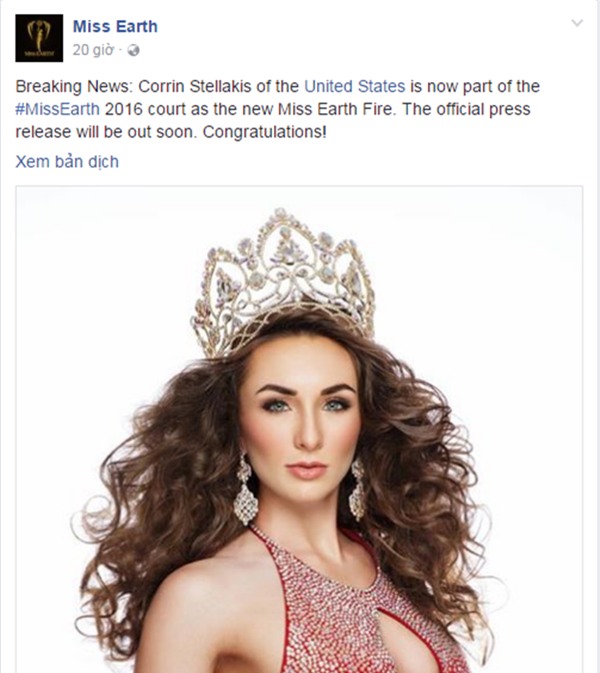Click the right dangling earring in photo
600x673 pixels.
point(358,490)
